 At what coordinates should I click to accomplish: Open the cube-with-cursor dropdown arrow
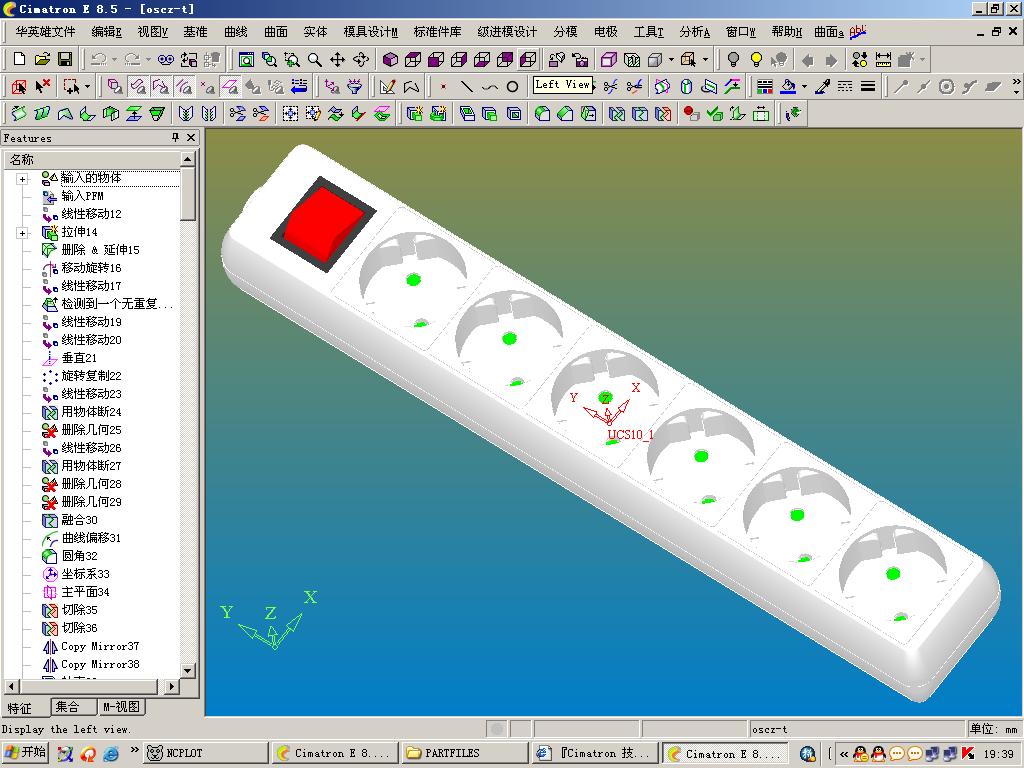tap(705, 60)
